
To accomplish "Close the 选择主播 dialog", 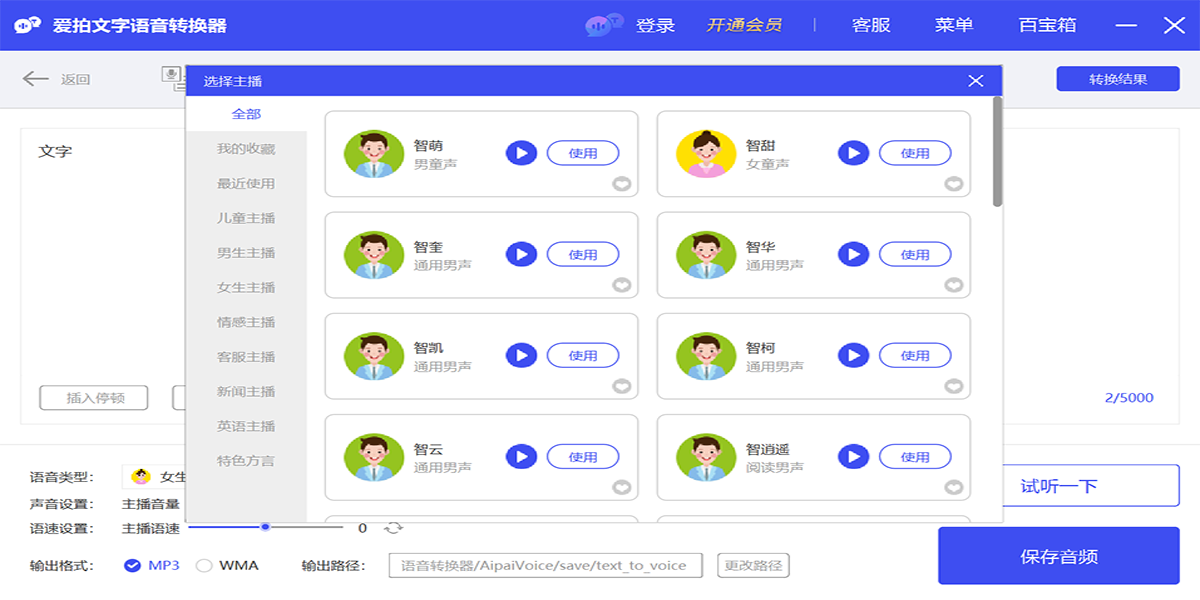I will [x=976, y=81].
